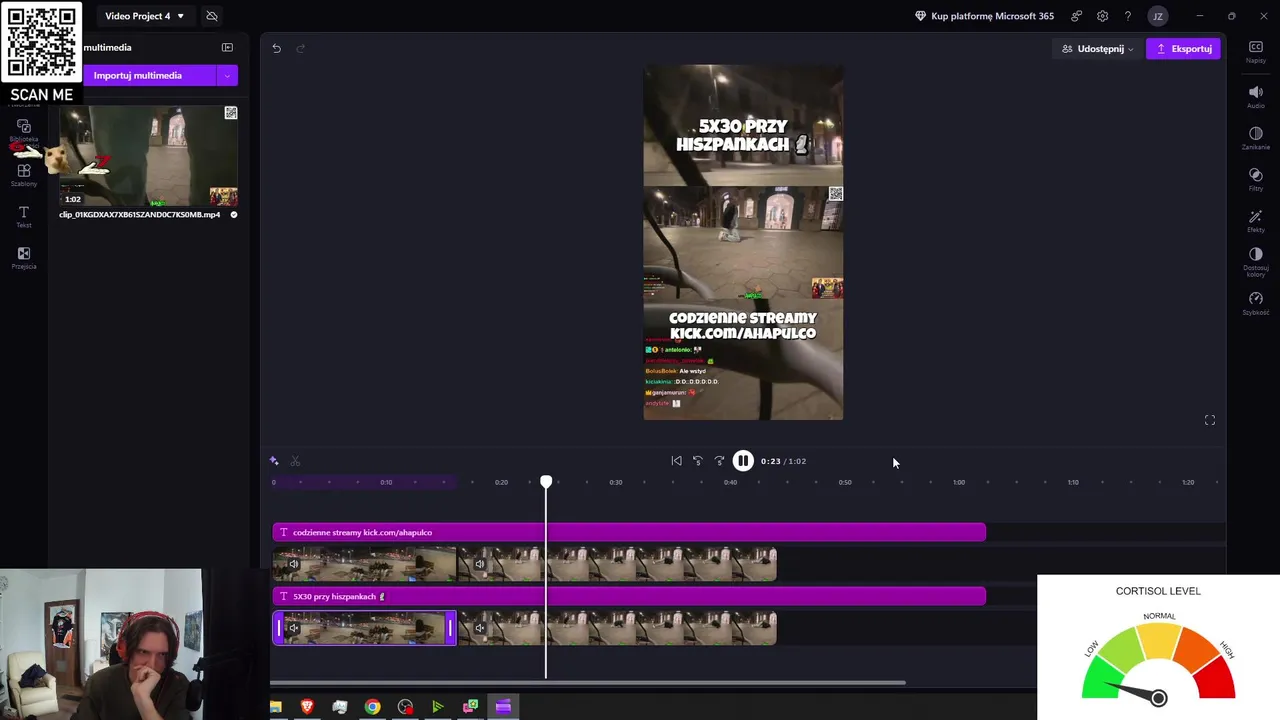Image resolution: width=1280 pixels, height=720 pixels.
Task: Skip to the beginning of the video
Action: pos(676,461)
